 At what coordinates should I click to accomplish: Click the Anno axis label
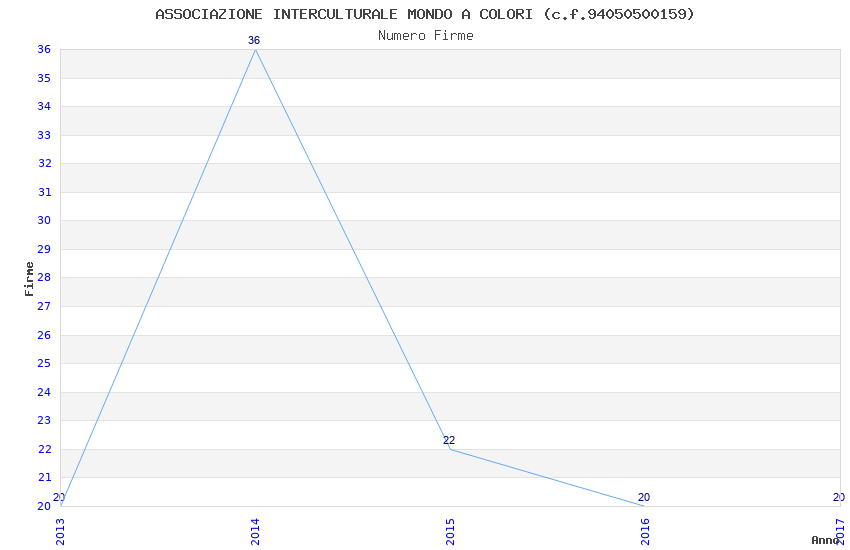tap(824, 540)
